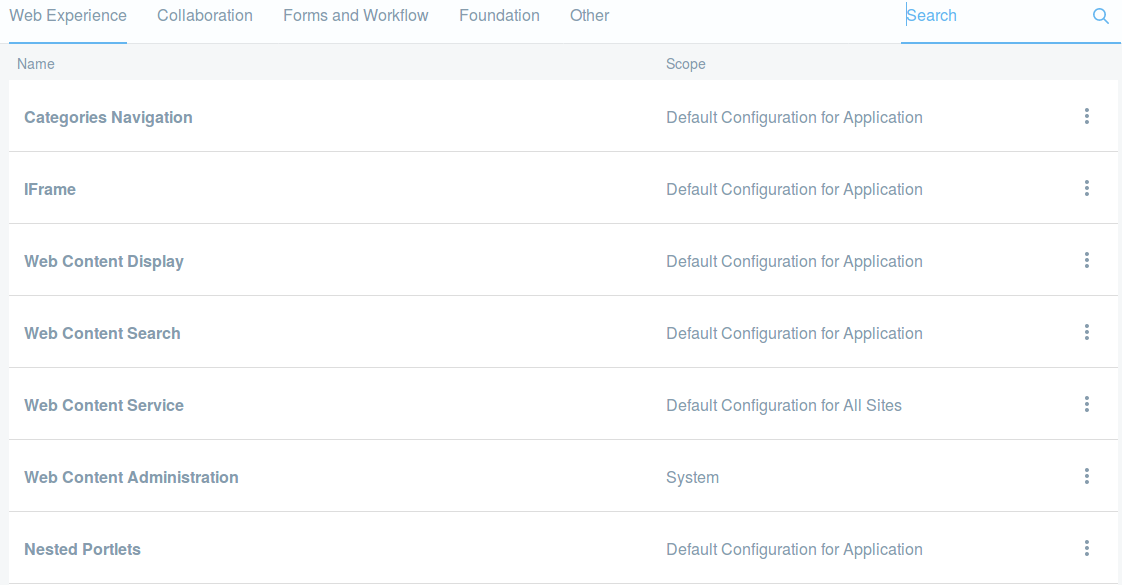Click scope text in Categories Navigation row
The height and width of the screenshot is (585, 1122).
click(x=794, y=117)
